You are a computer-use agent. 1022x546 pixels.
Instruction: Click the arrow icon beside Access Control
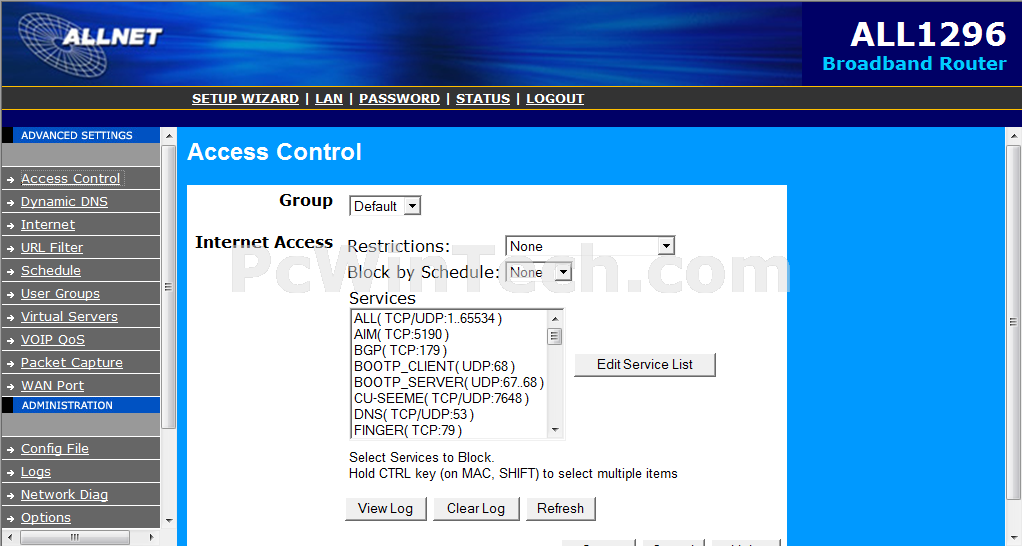(10, 179)
